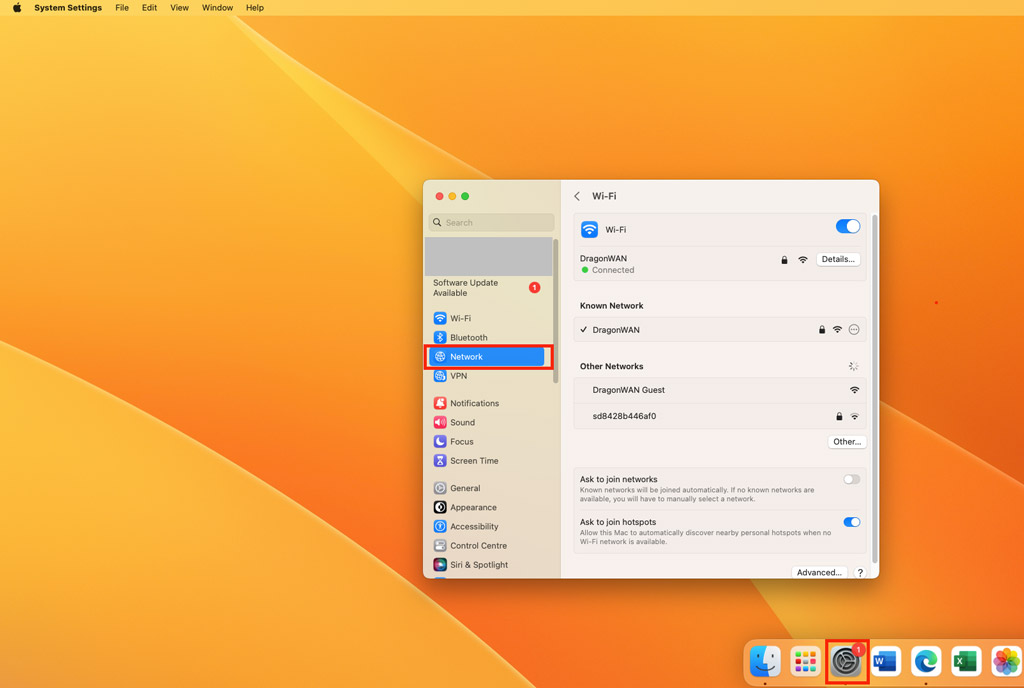
Task: Enable Ask to join networks
Action: 851,479
